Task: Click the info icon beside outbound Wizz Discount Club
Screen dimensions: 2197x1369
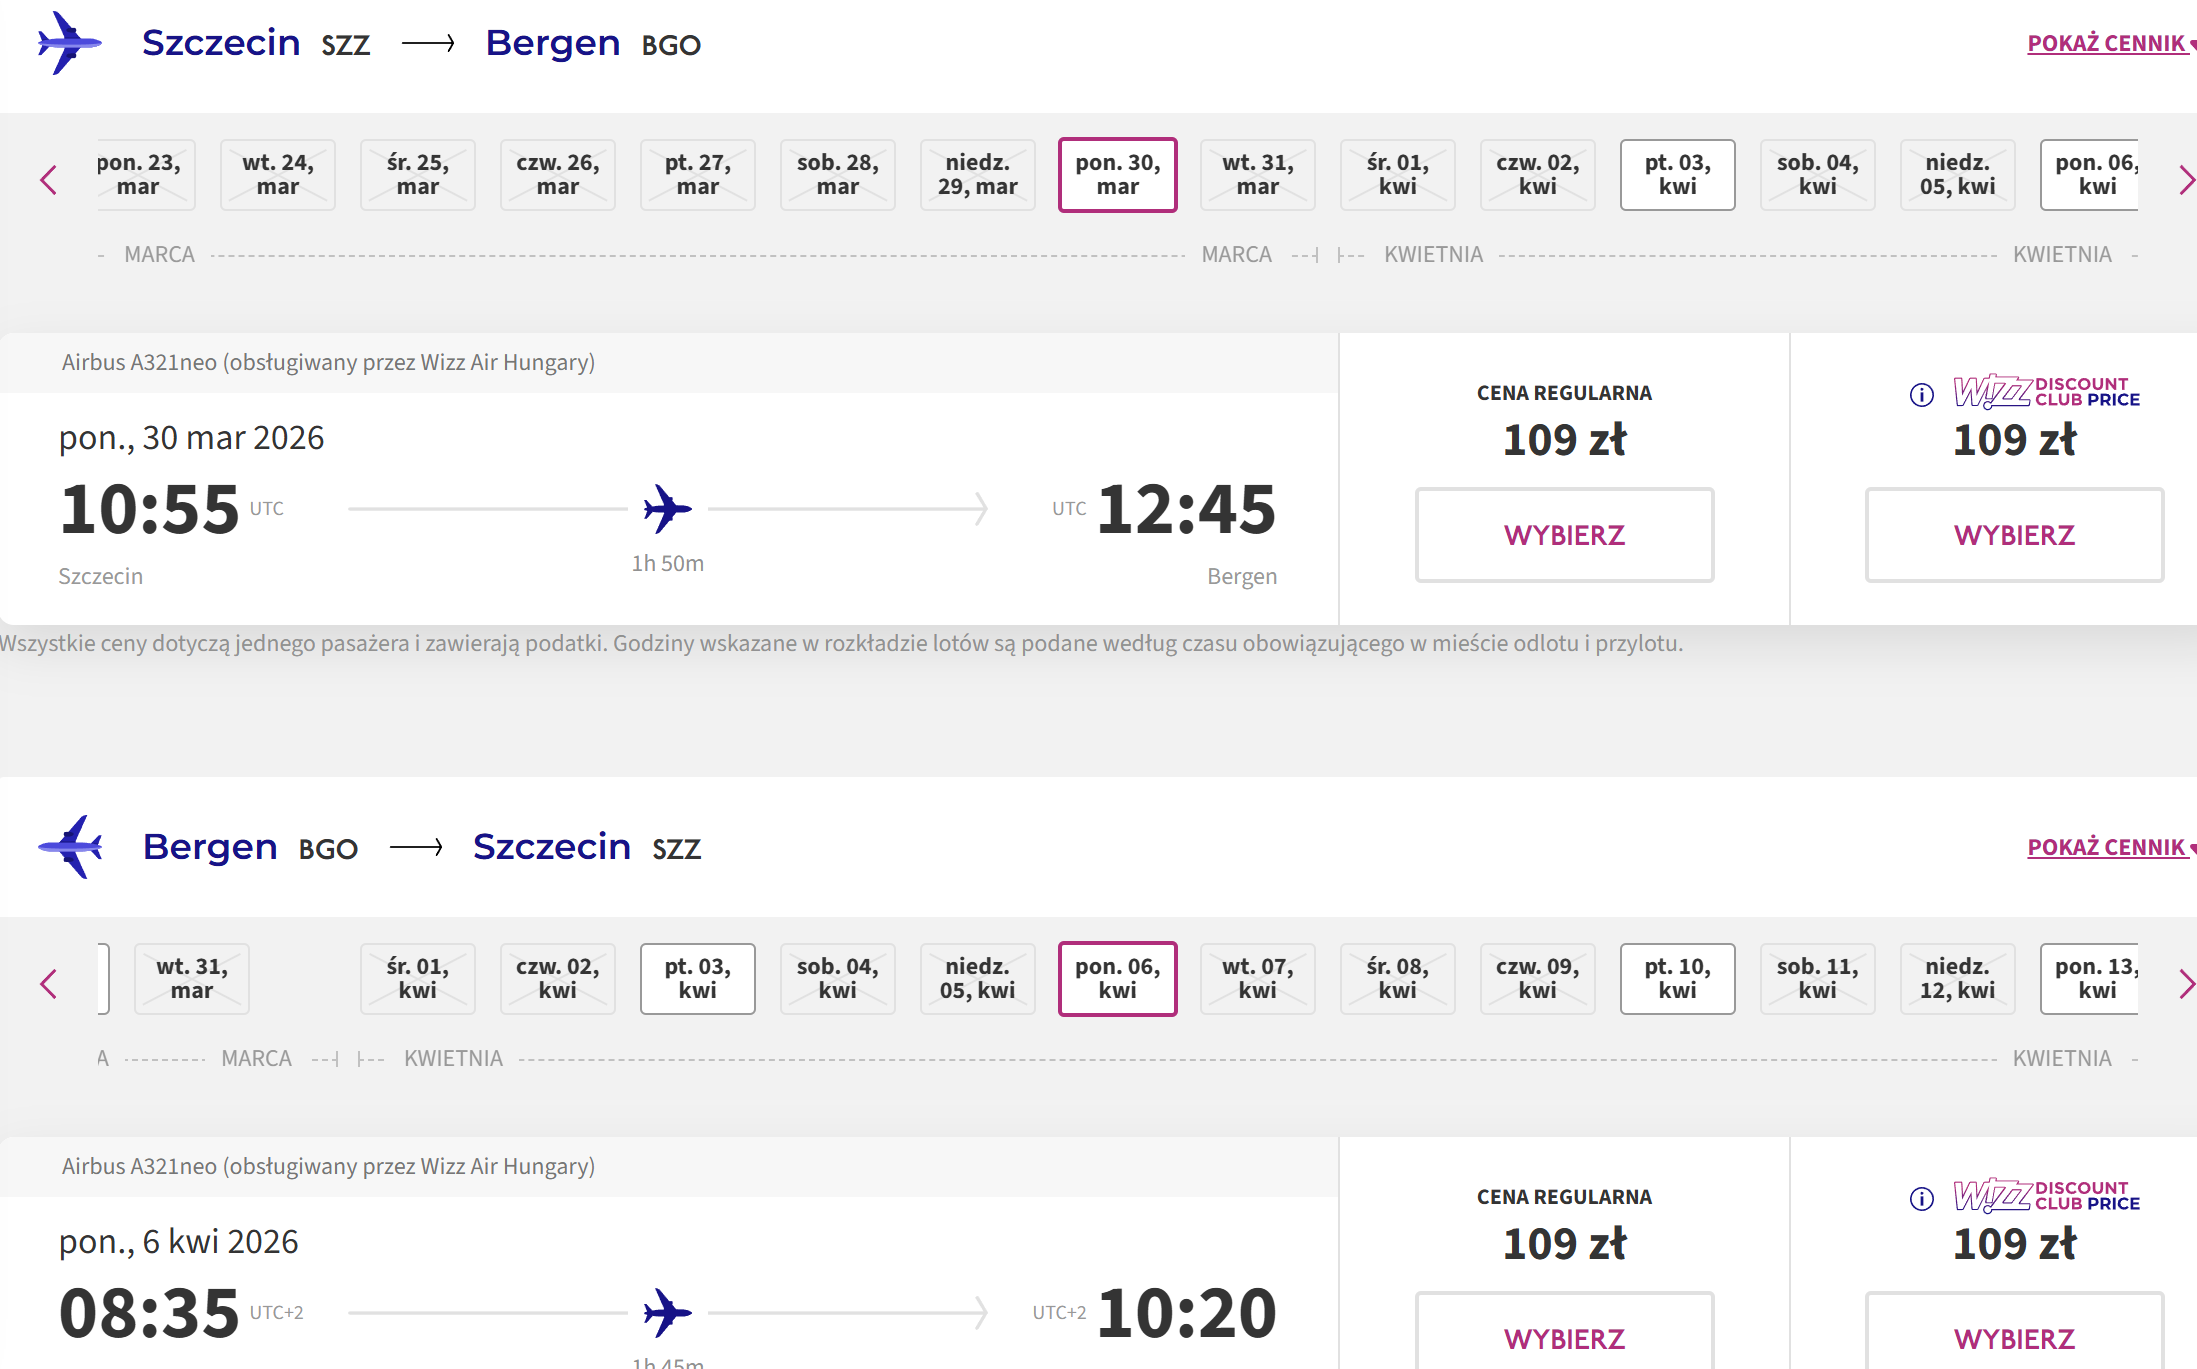Action: [x=1921, y=395]
